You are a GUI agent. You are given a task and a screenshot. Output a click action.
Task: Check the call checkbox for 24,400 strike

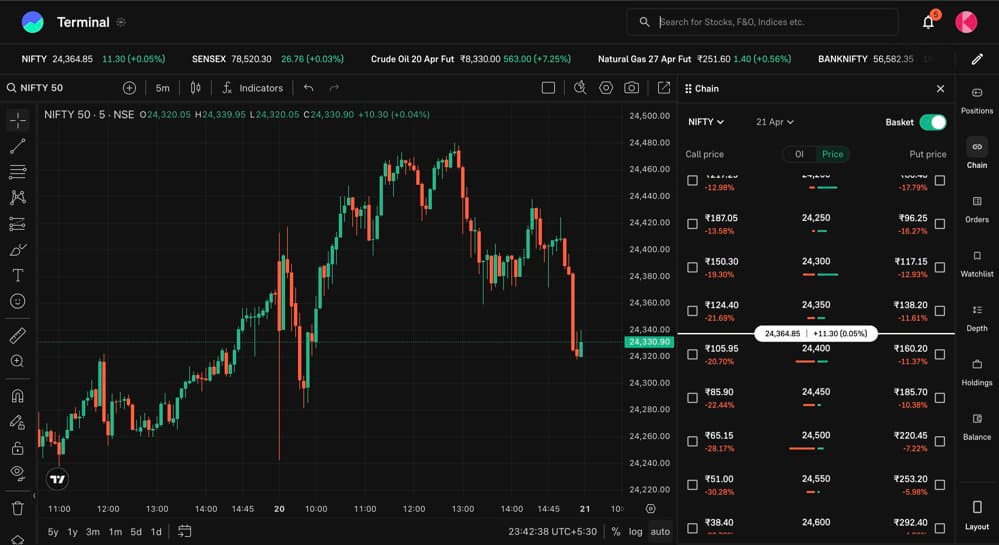[692, 354]
